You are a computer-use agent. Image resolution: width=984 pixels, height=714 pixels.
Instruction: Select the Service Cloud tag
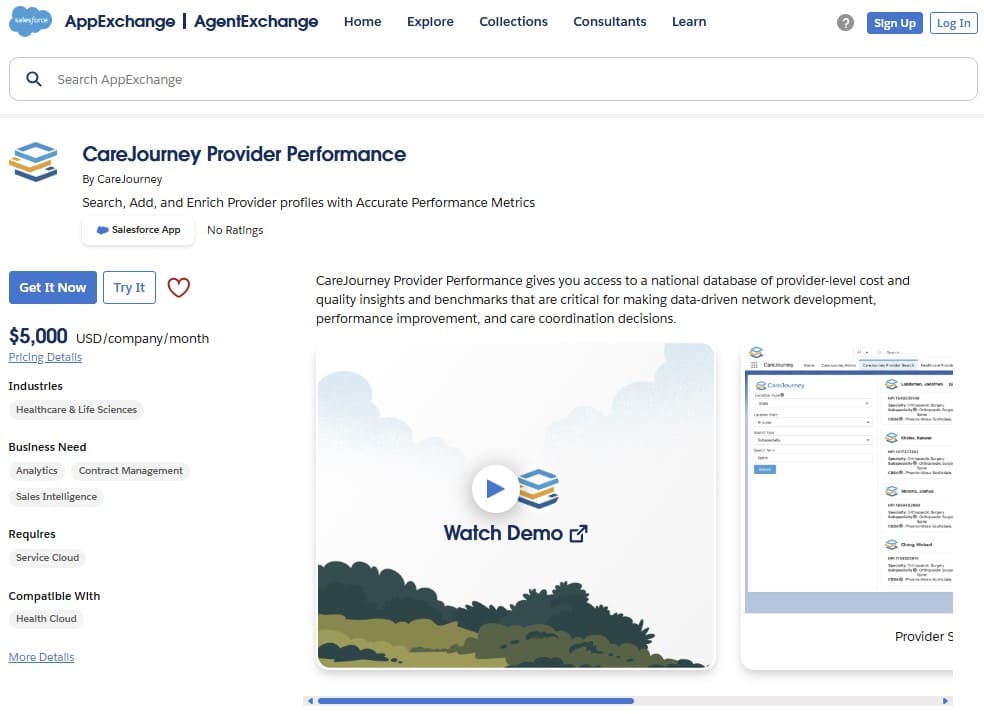click(x=48, y=557)
